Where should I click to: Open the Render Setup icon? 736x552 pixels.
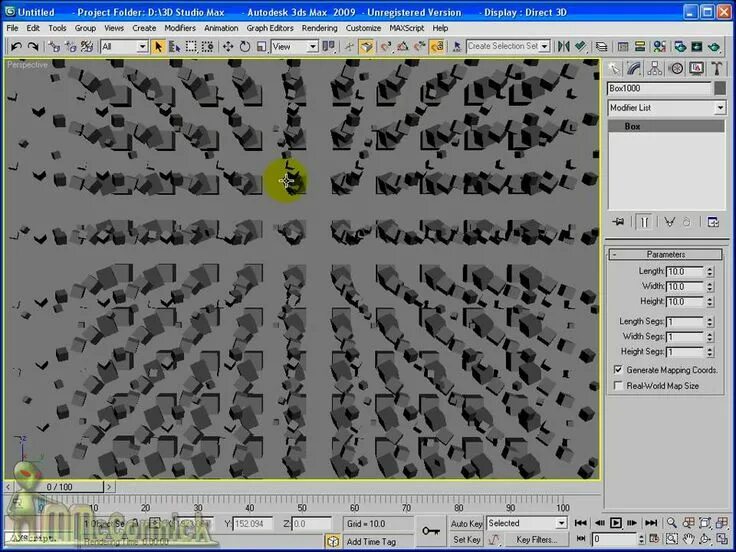point(680,46)
